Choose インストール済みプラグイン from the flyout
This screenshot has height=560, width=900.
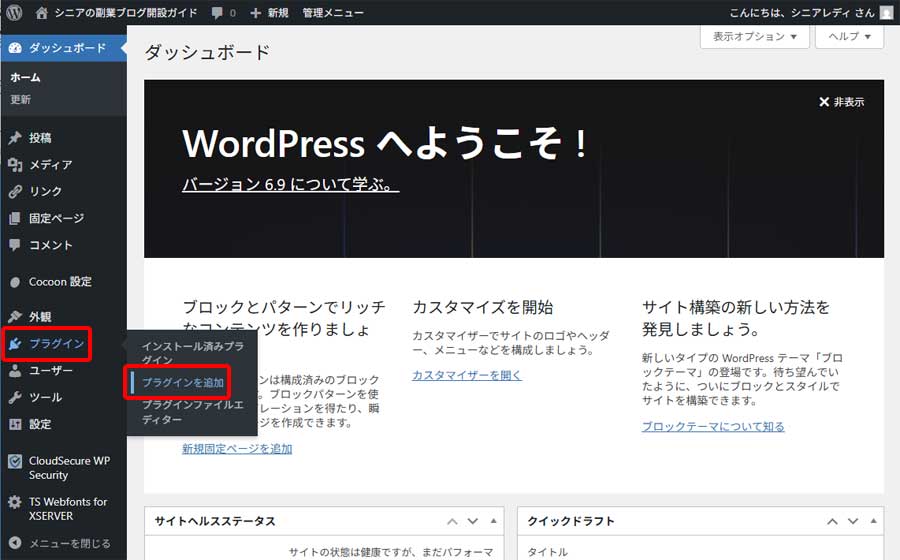pyautogui.click(x=193, y=353)
